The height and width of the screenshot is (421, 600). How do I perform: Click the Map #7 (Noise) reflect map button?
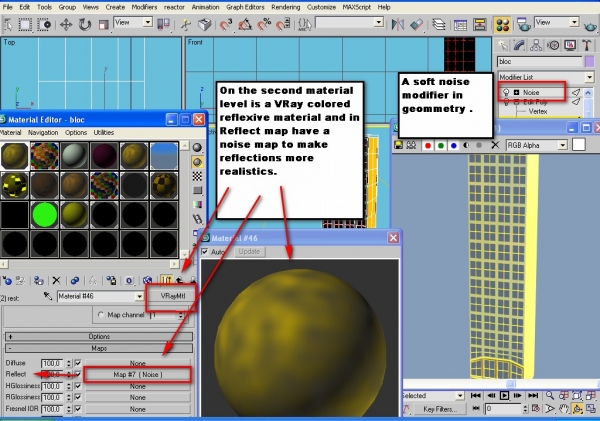pyautogui.click(x=137, y=374)
